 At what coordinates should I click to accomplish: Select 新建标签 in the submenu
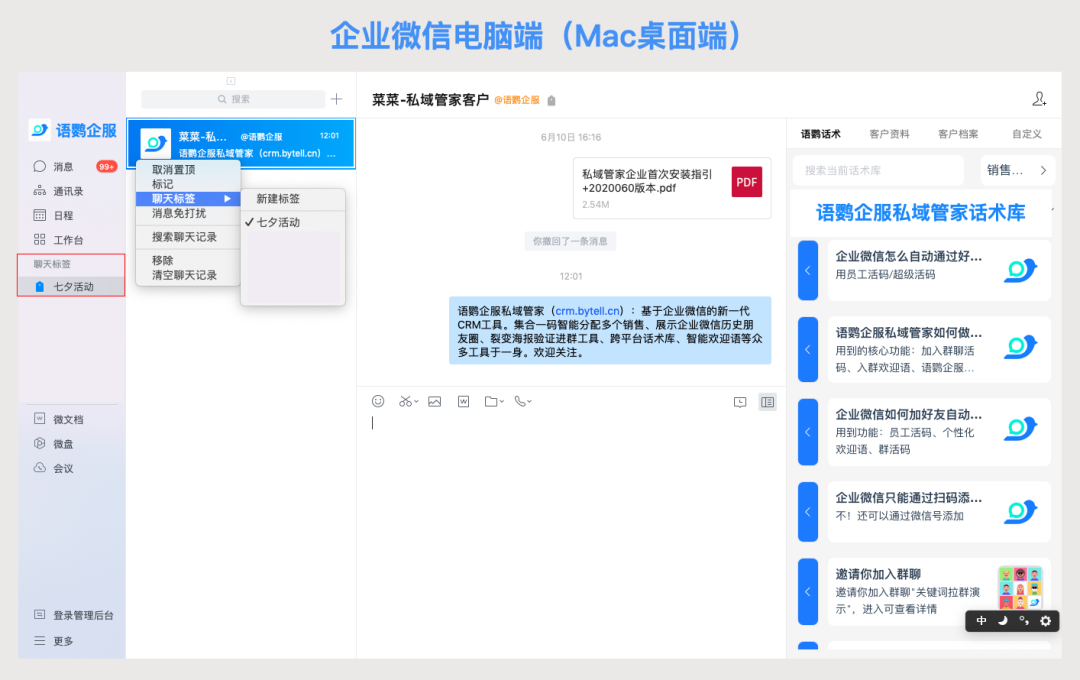[x=278, y=199]
